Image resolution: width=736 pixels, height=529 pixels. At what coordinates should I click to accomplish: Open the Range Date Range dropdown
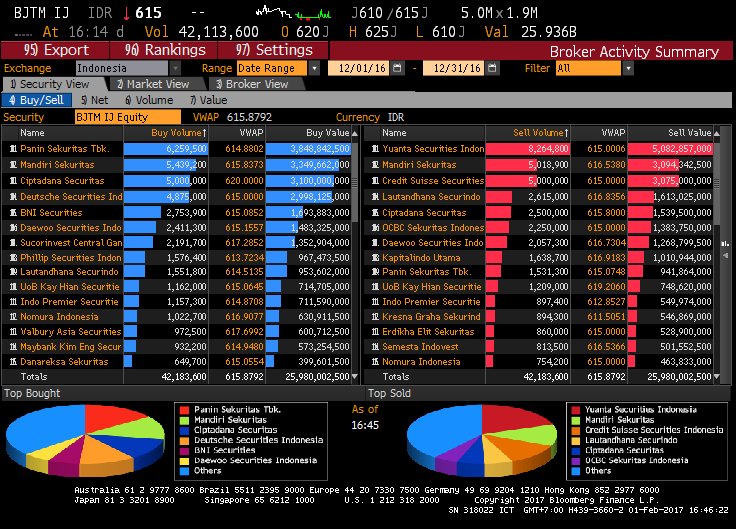(x=315, y=68)
